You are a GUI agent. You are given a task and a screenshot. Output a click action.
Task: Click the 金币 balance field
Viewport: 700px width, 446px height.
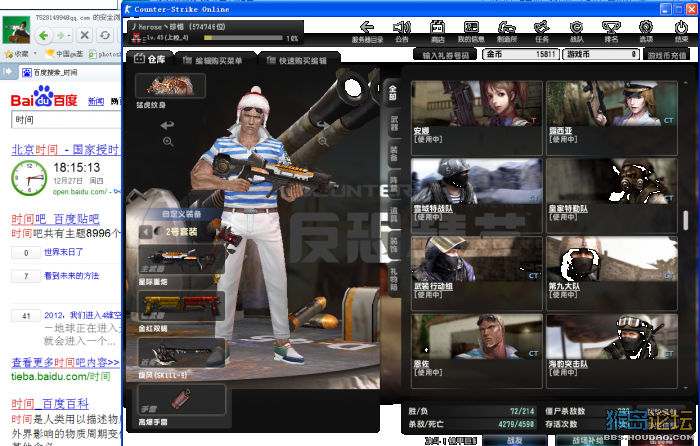pos(521,54)
